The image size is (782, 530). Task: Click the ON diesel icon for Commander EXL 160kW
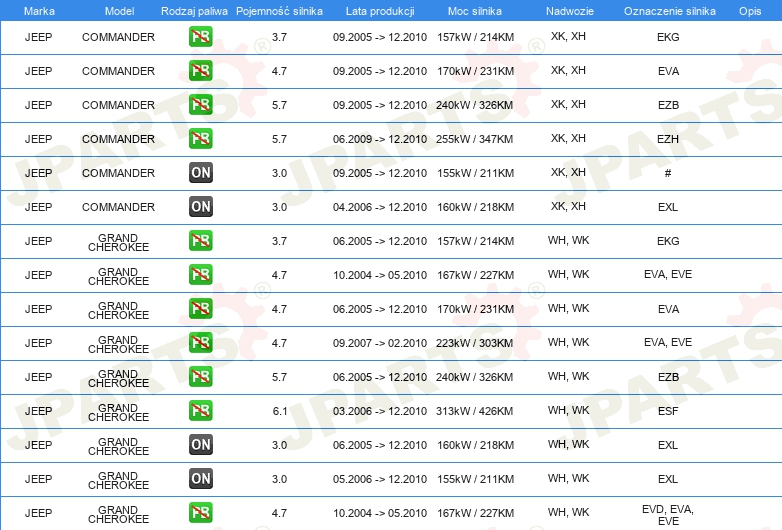200,206
